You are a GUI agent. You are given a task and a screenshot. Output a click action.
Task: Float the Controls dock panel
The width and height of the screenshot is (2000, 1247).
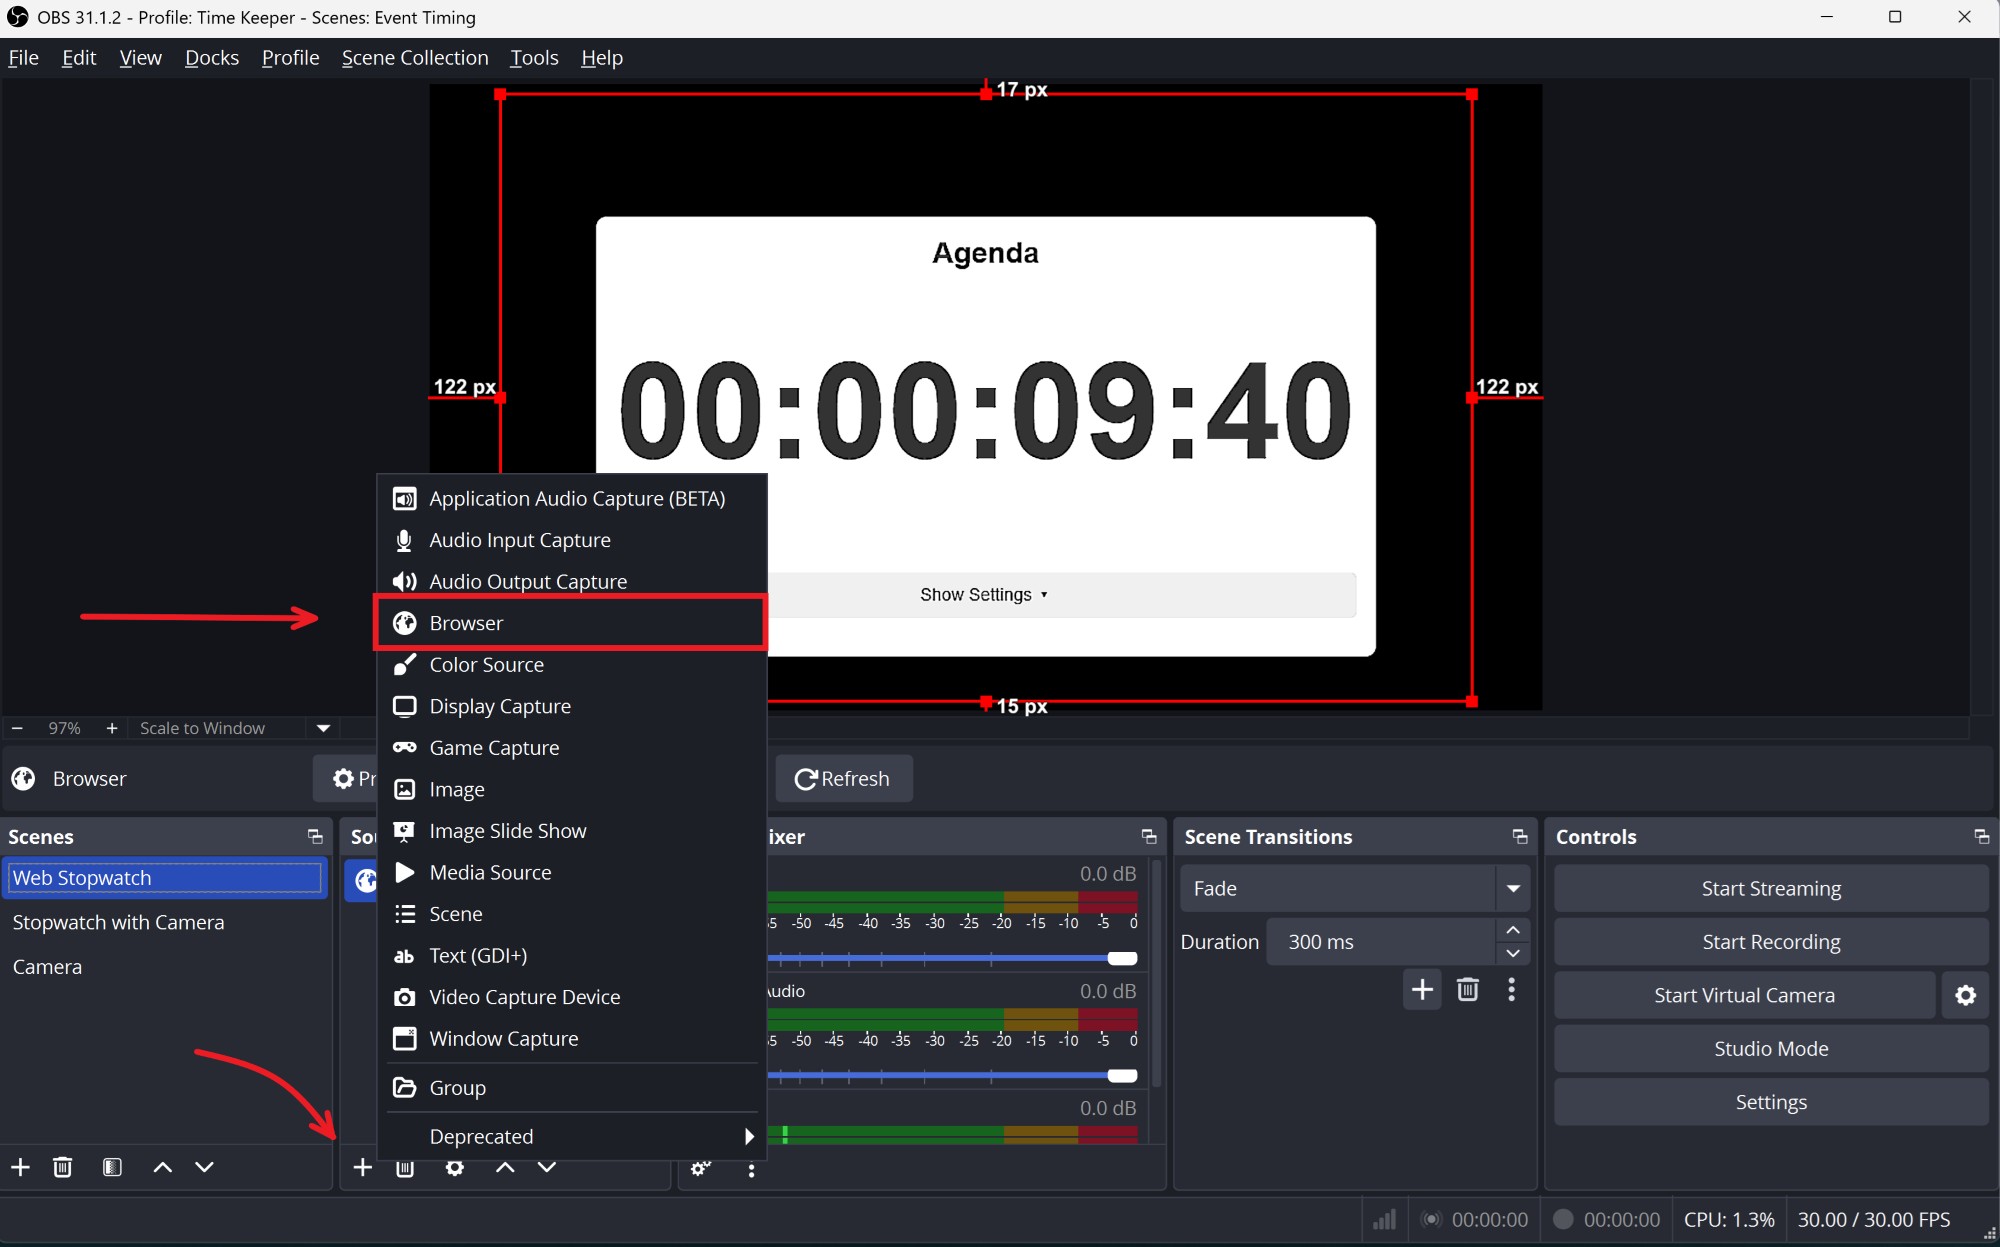1981,837
